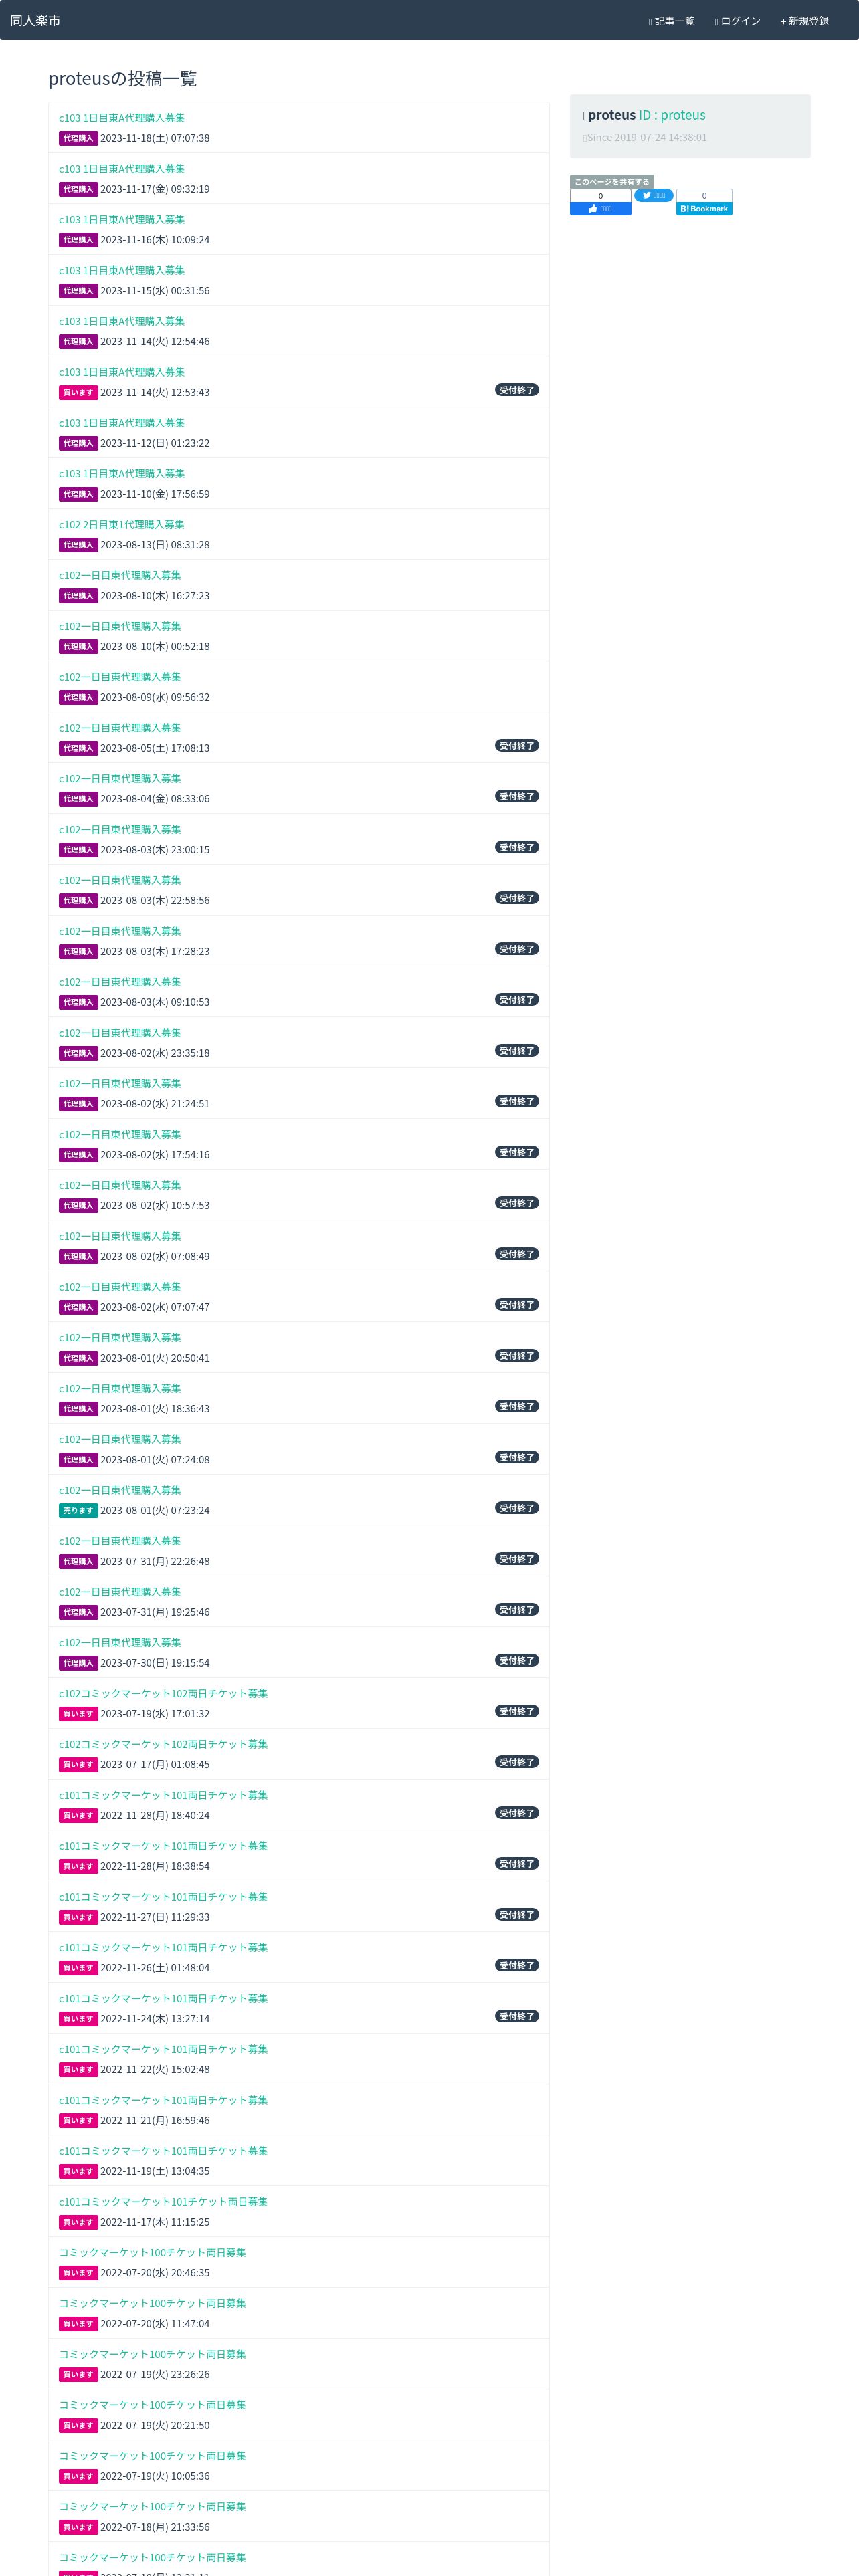Click the Facebook like thumbs-up button
The image size is (859, 2576).
tap(600, 208)
